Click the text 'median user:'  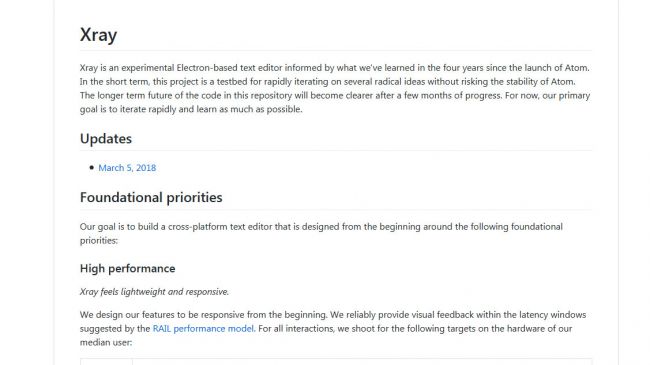click(x=106, y=342)
